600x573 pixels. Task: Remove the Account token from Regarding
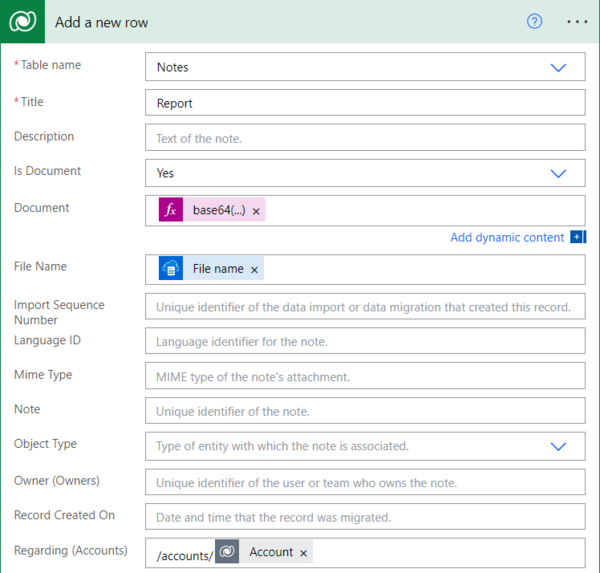(304, 553)
